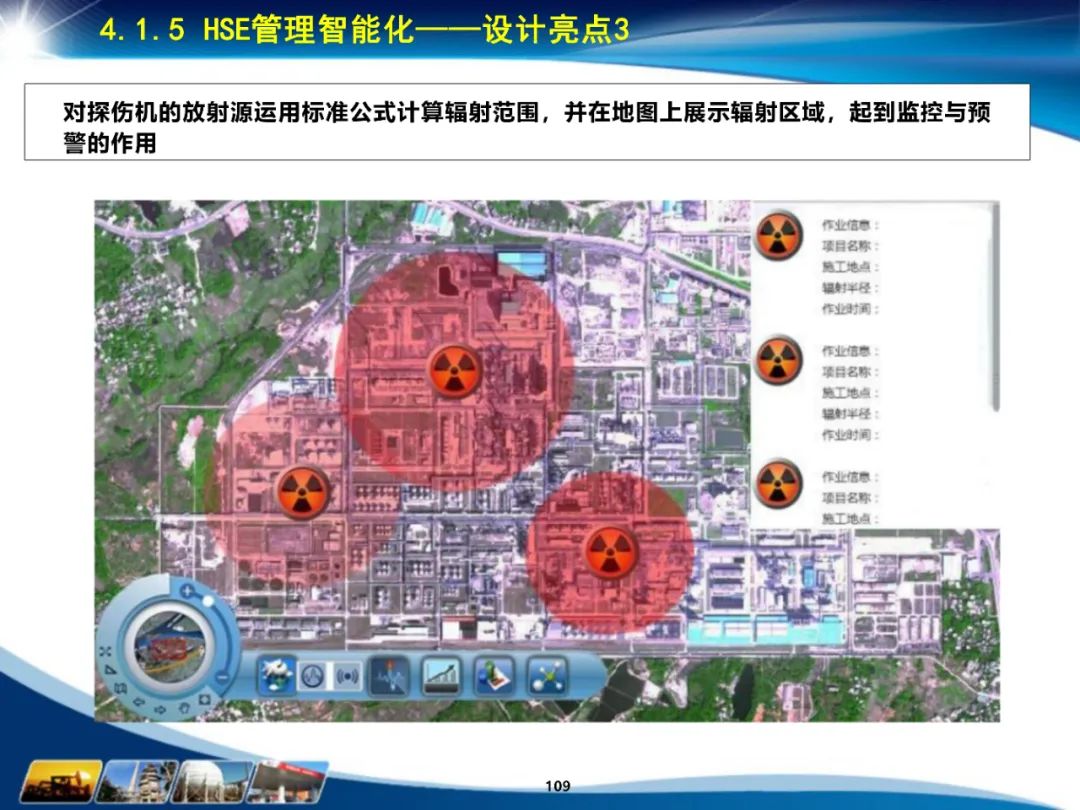Click radiation marker inside the largest red circle
Viewport: 1080px width, 810px height.
click(x=453, y=371)
